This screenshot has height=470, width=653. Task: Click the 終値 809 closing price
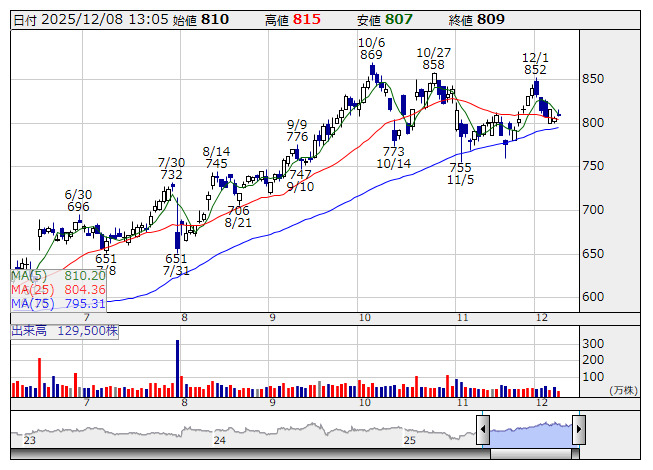tap(477, 20)
